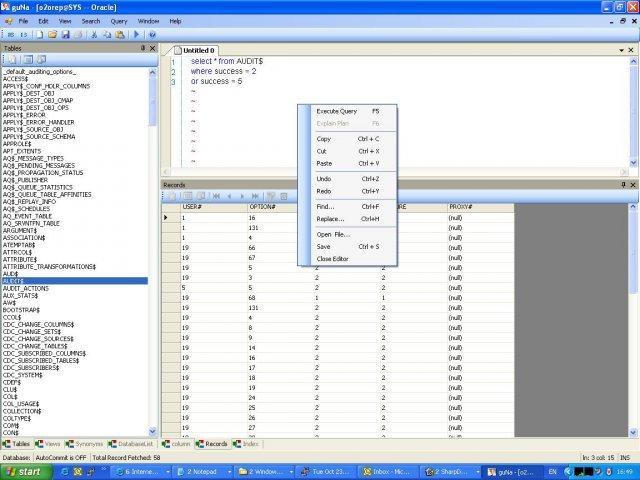Select COL_USAGE$ in the tables list
Image resolution: width=640 pixels, height=480 pixels.
point(21,404)
